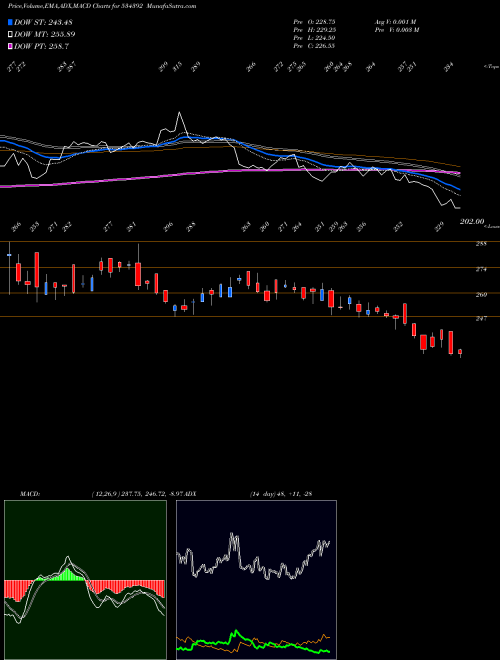The height and width of the screenshot is (660, 500).
Task: Click the chart title at the top
Action: tap(102, 6)
